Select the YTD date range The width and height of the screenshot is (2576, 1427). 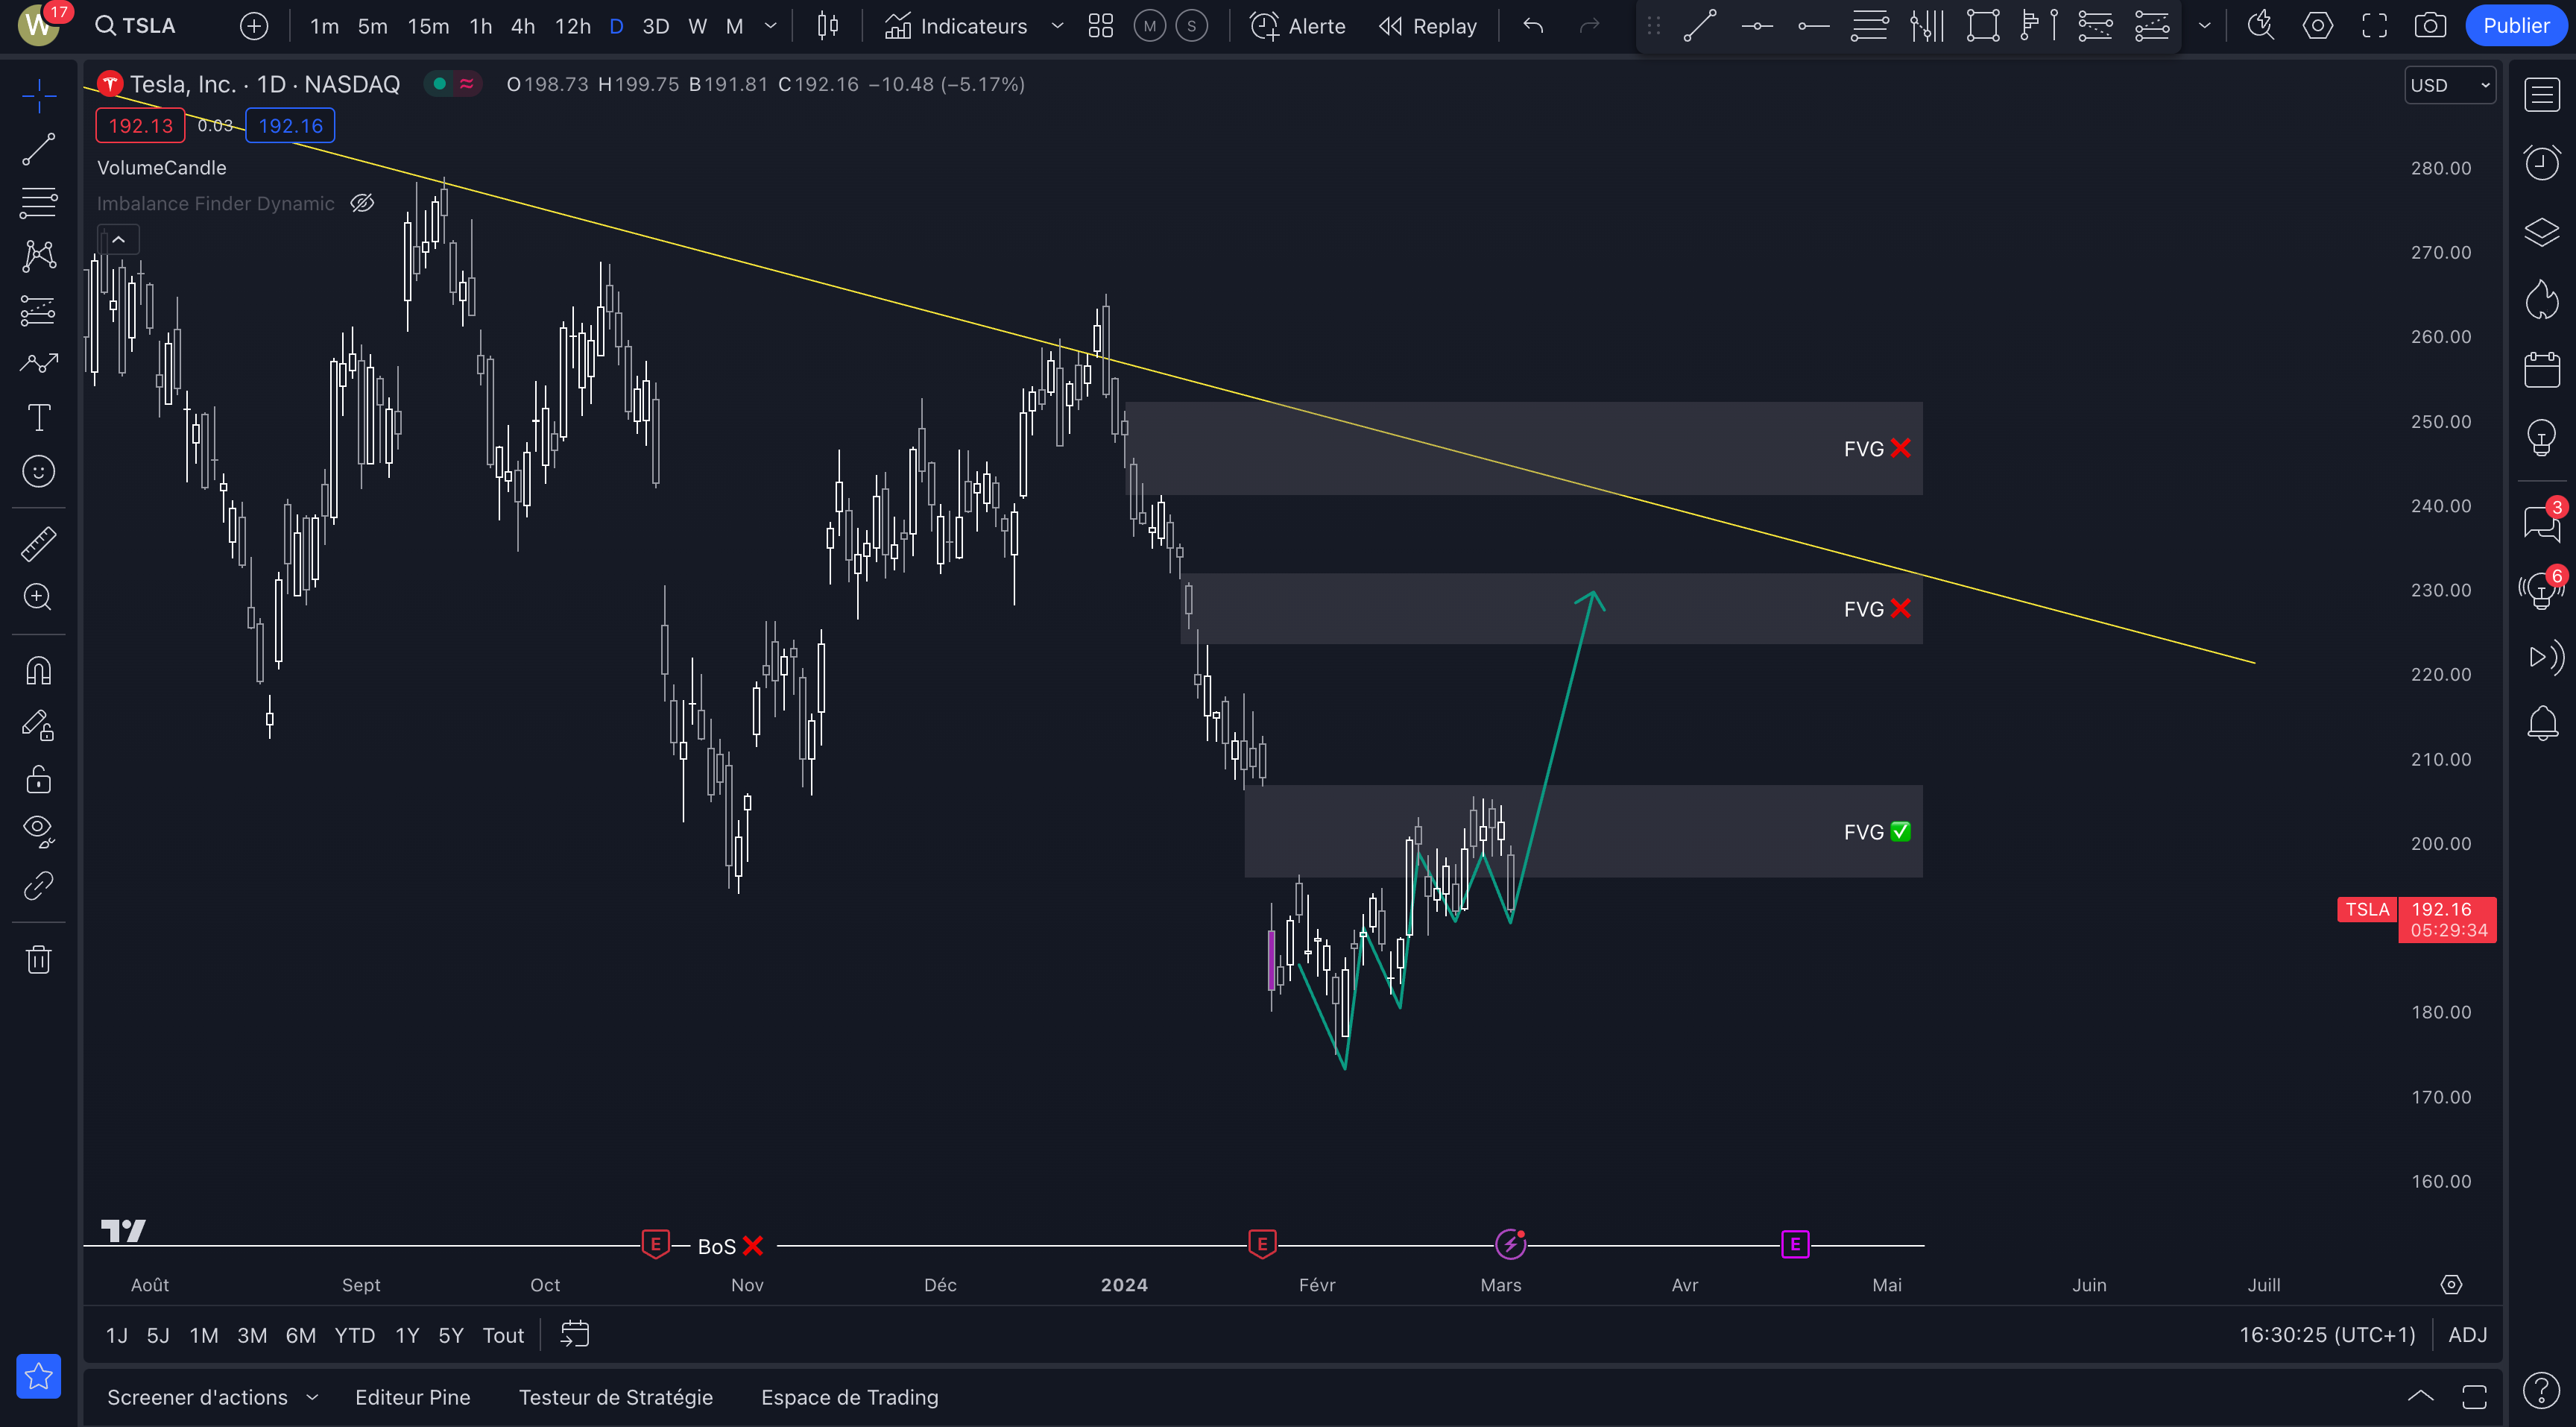click(x=354, y=1335)
